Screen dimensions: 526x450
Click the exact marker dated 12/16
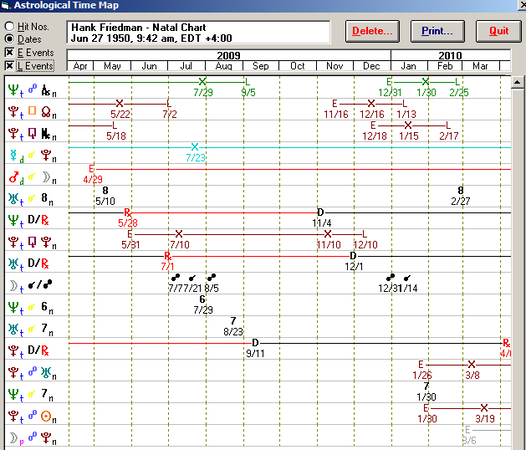pyautogui.click(x=371, y=103)
